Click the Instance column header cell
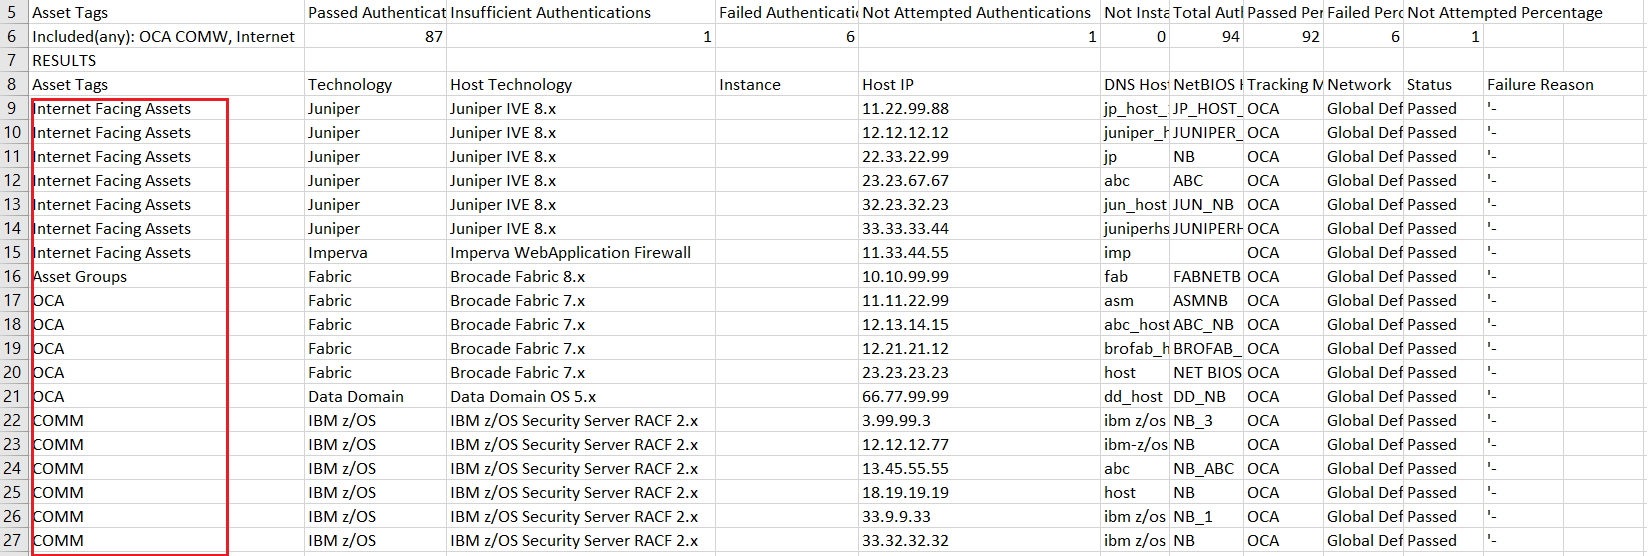 coord(787,84)
